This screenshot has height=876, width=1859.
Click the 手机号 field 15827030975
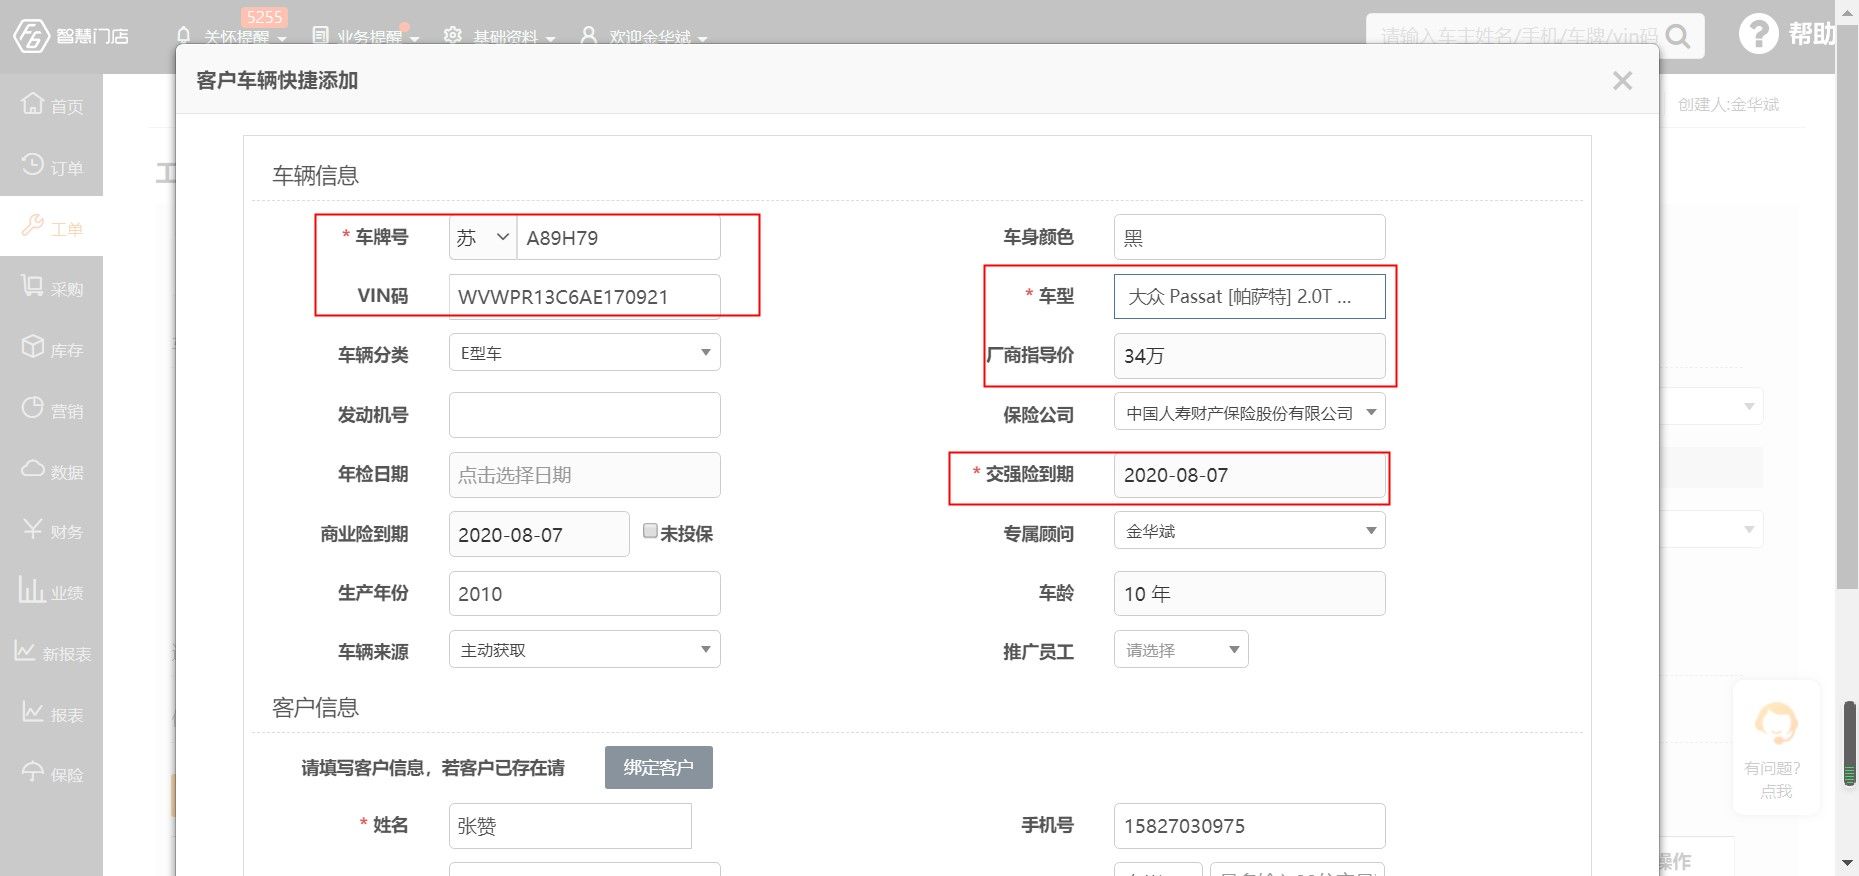(x=1249, y=826)
